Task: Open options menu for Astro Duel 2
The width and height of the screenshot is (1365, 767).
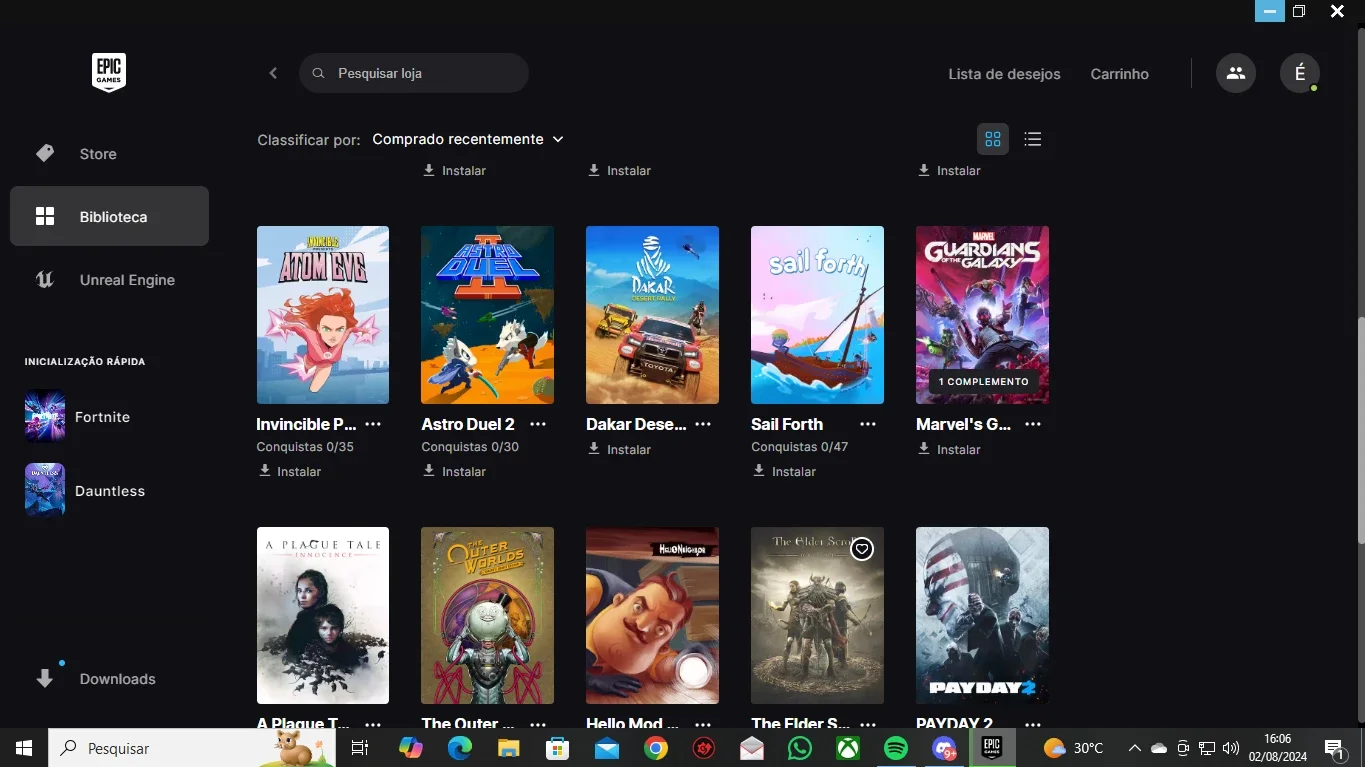Action: pos(538,424)
